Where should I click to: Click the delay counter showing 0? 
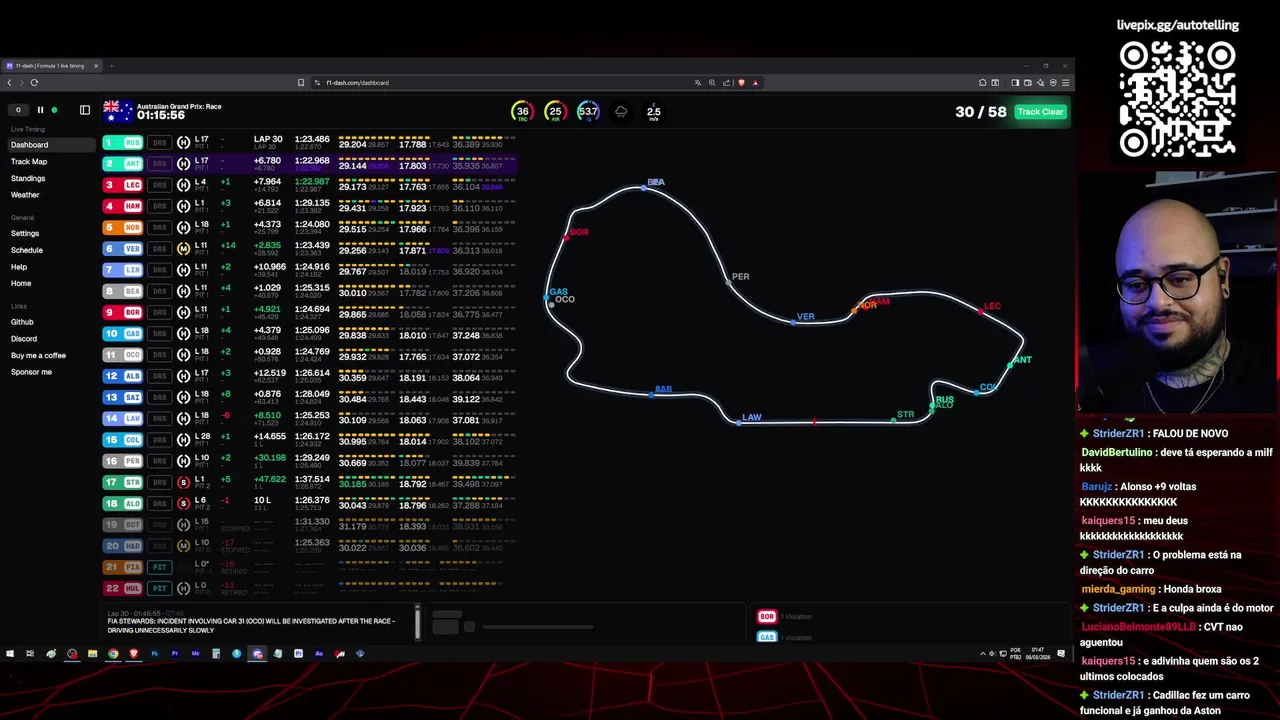pyautogui.click(x=18, y=110)
